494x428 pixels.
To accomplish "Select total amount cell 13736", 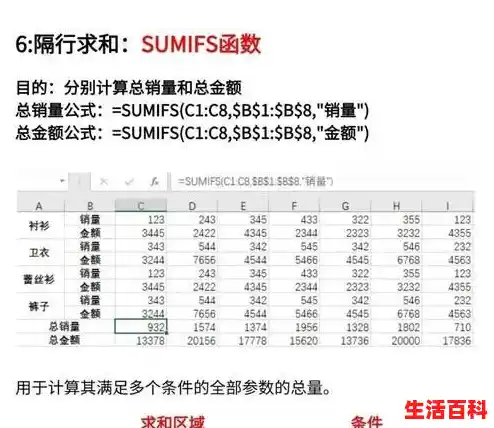I will coord(345,340).
